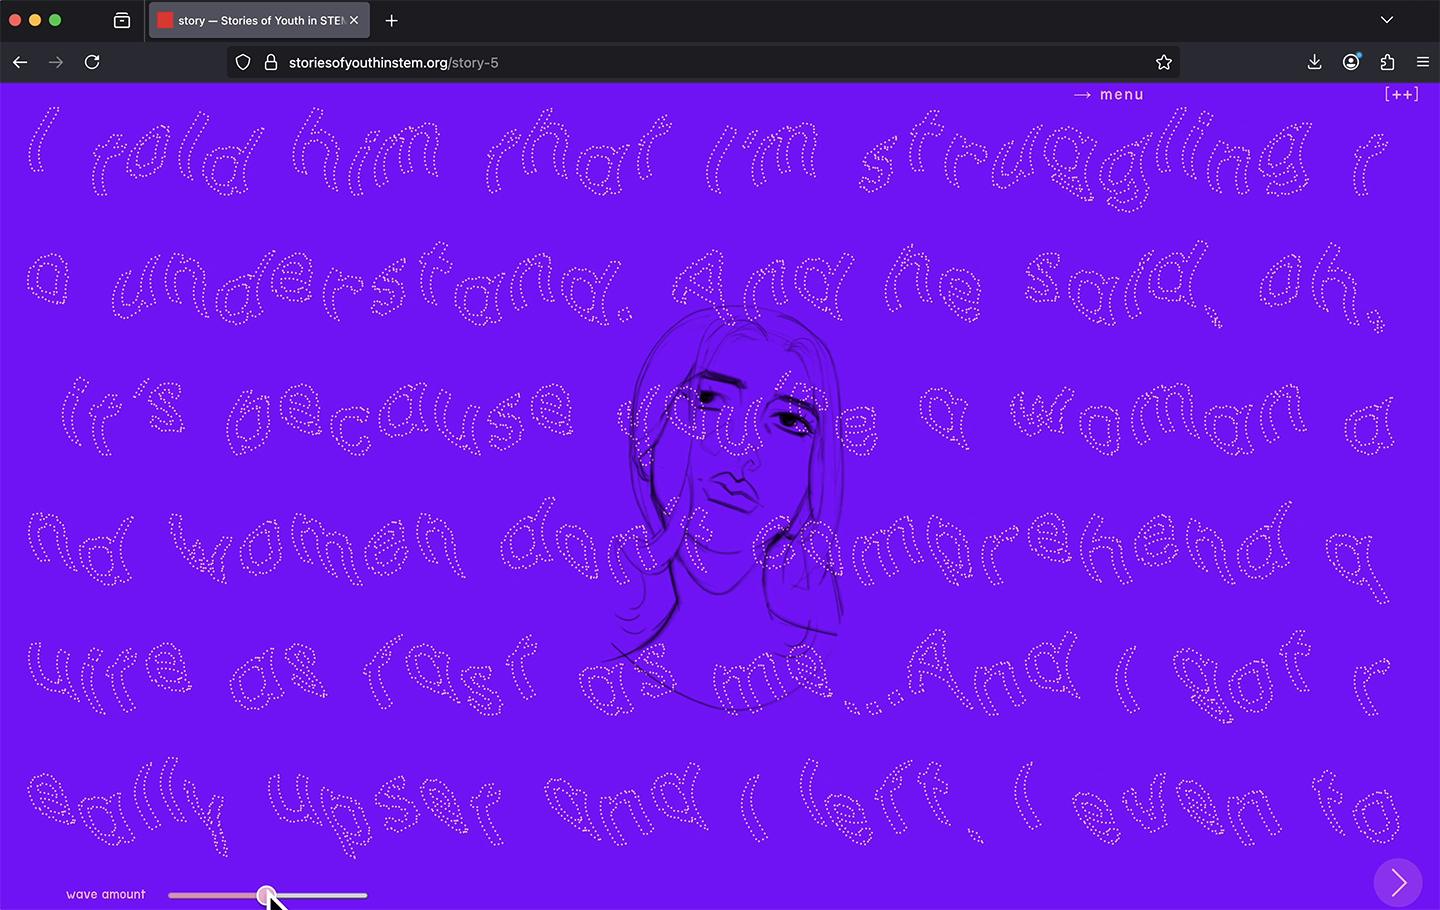Toggle the [++] control in corner
Viewport: 1440px width, 910px height.
pyautogui.click(x=1401, y=94)
